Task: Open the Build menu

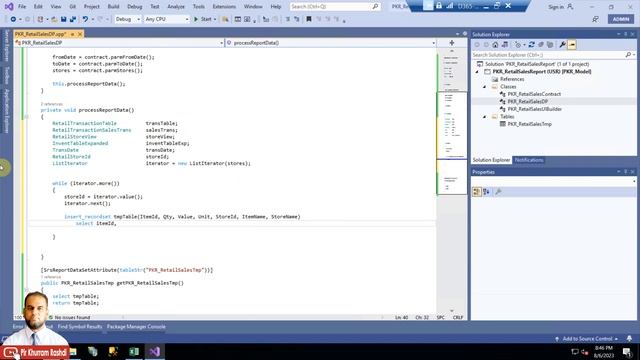Action: point(113,7)
